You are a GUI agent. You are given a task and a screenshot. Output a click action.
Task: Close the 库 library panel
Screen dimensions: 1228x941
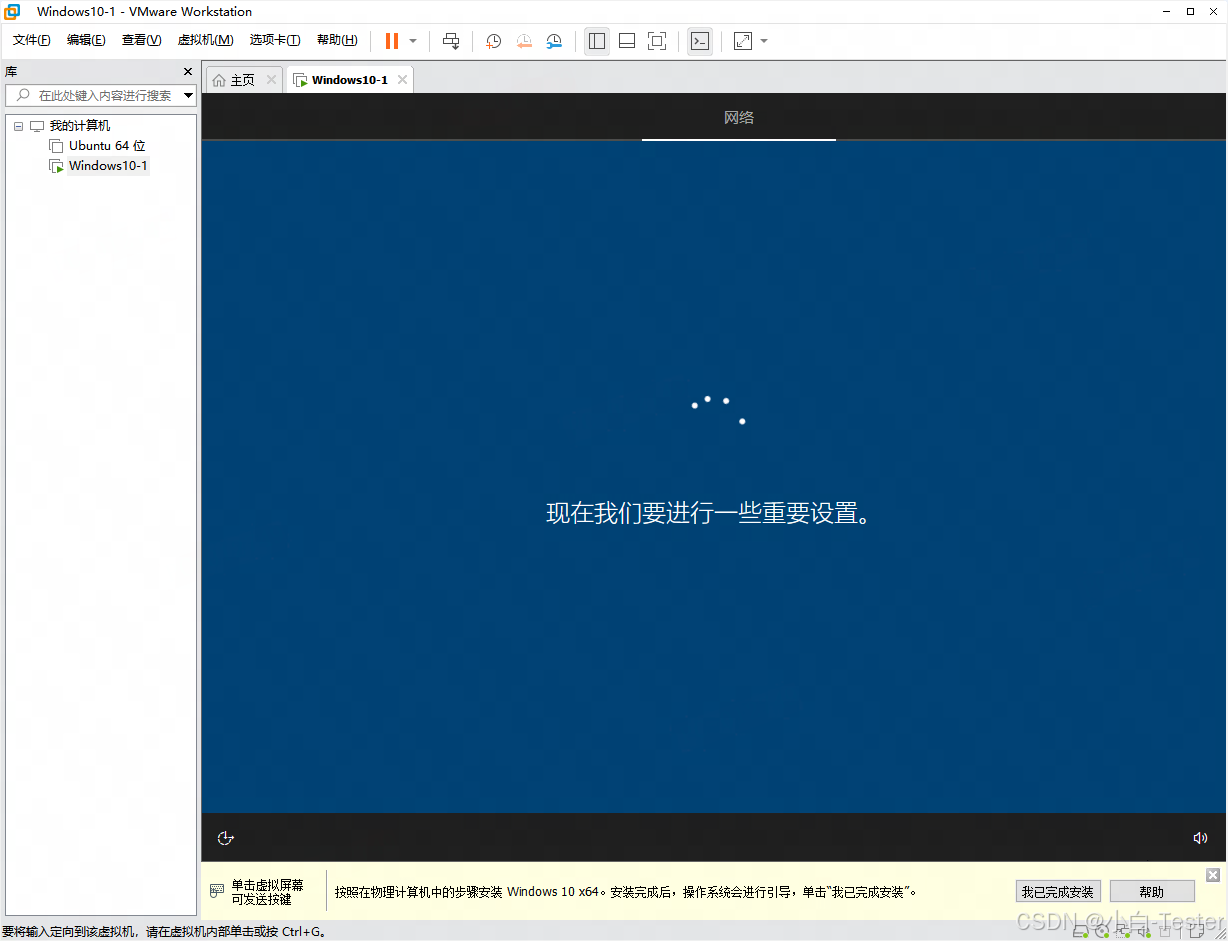click(188, 72)
